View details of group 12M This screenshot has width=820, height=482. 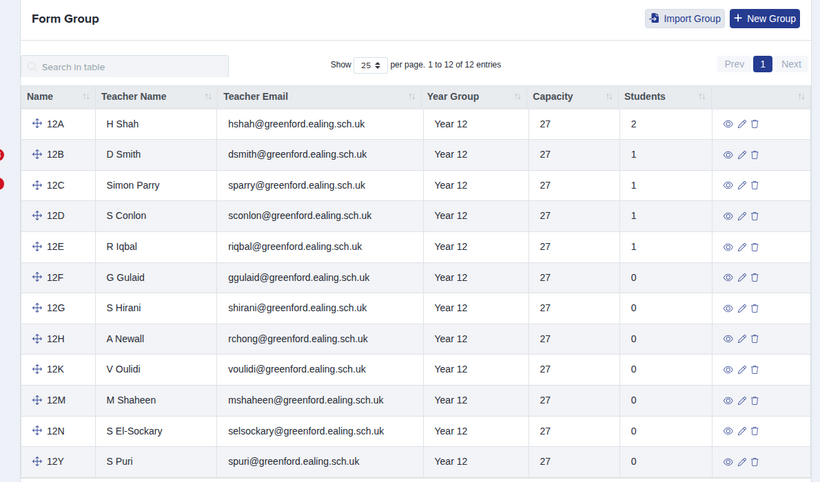pyautogui.click(x=728, y=400)
